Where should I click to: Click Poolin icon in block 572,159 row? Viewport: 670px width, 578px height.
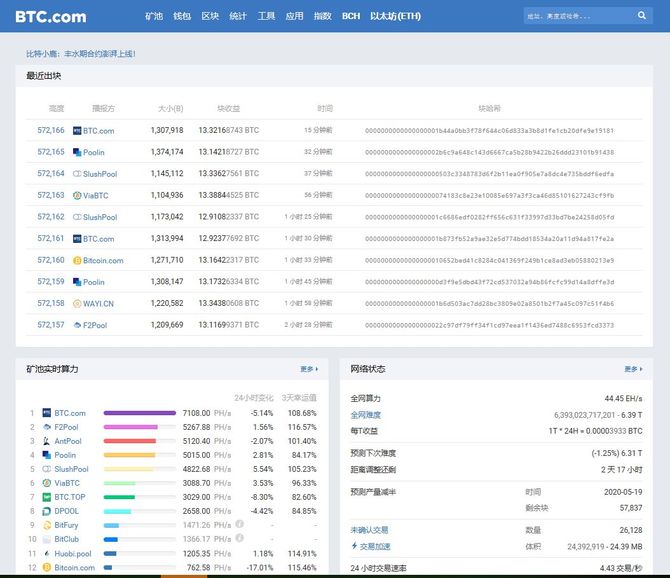tap(77, 282)
